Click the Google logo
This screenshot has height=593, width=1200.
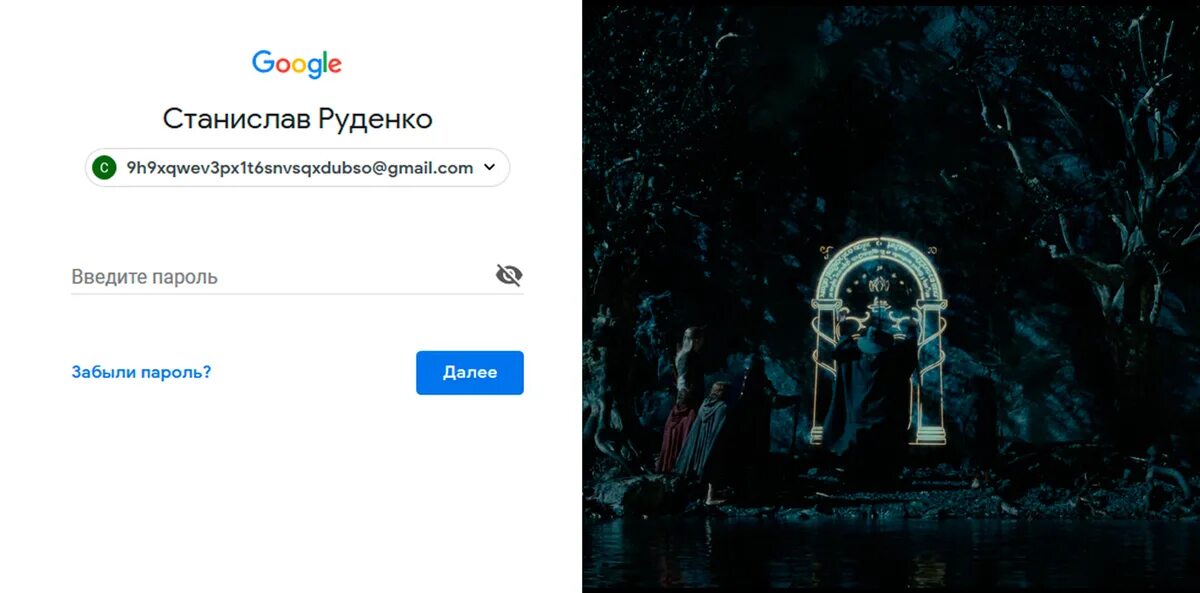point(297,64)
